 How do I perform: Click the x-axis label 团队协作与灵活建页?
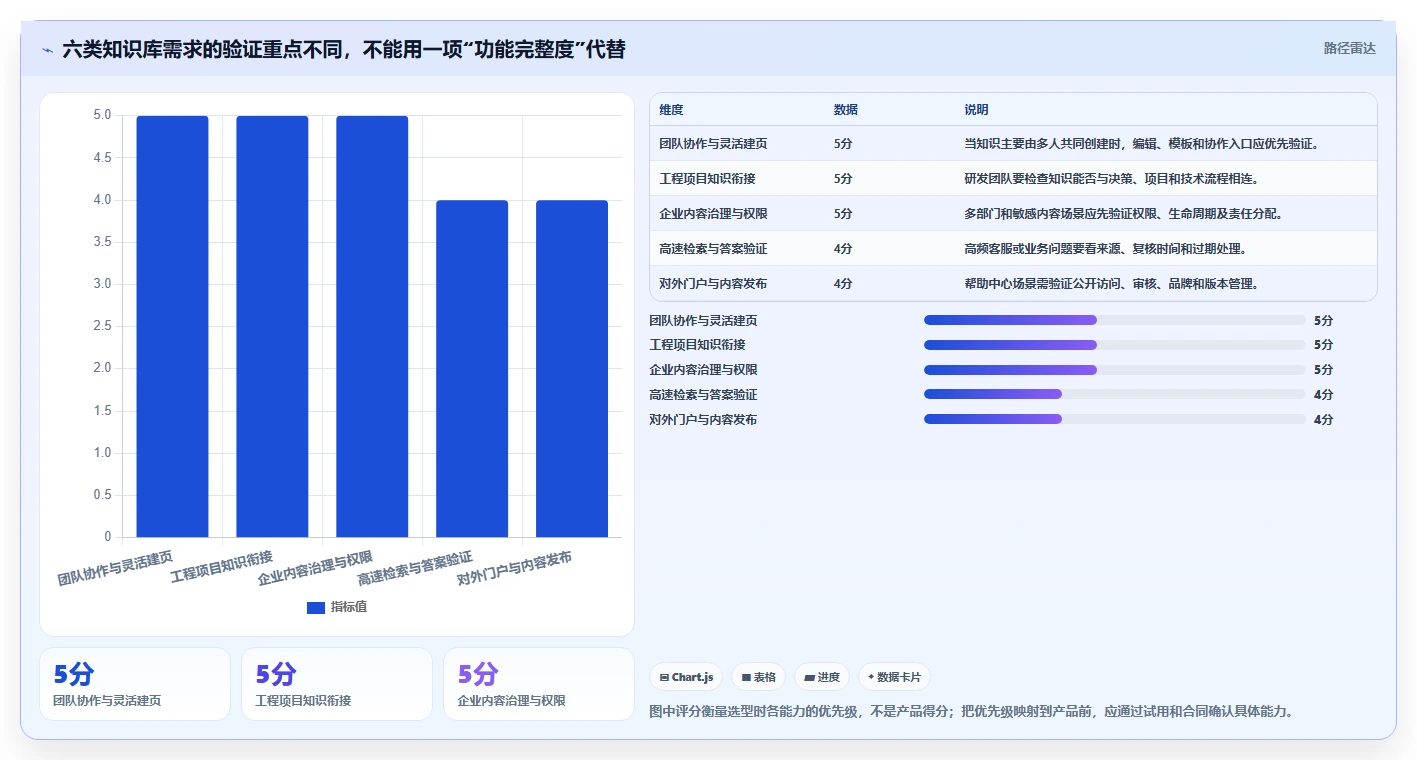[115, 568]
